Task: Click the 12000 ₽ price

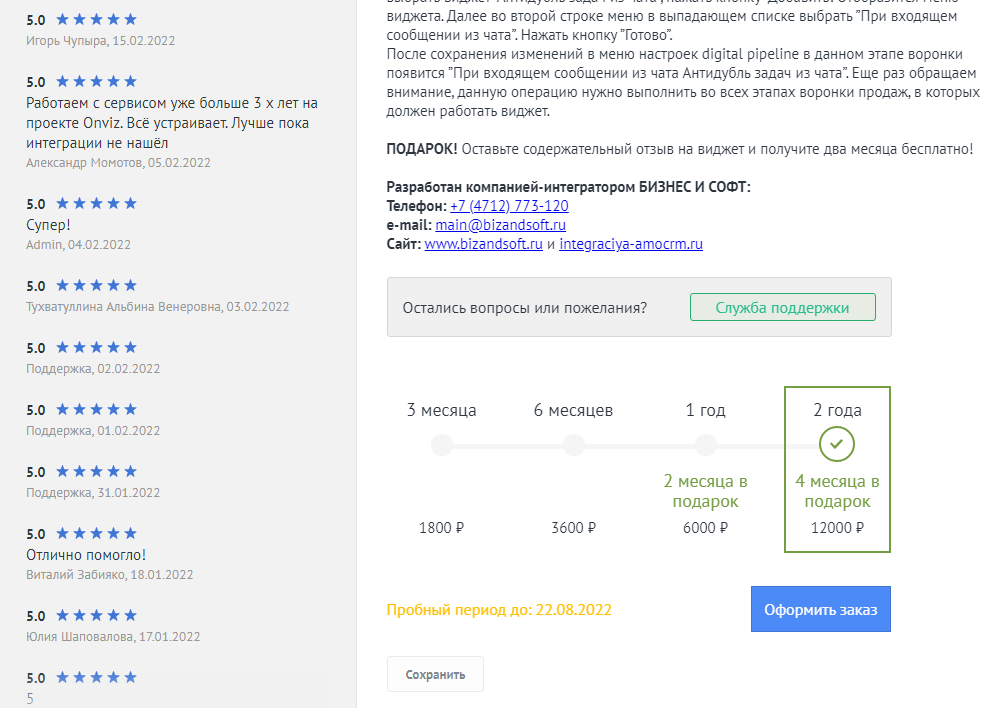Action: point(837,528)
